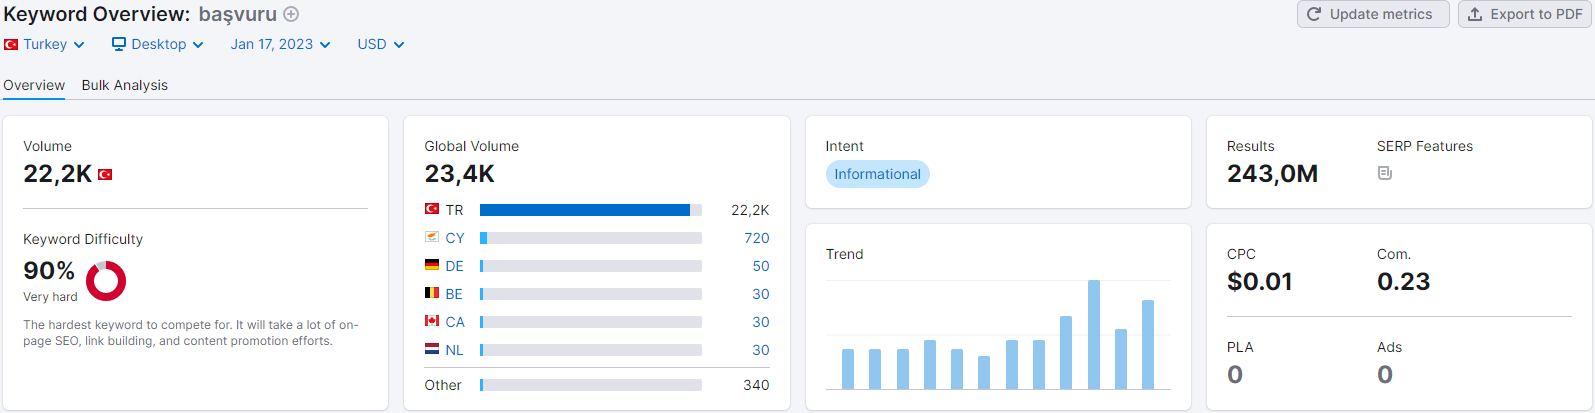Viewport: 1595px width, 413px height.
Task: Click the DE flag in Global Volume list
Action: click(x=432, y=265)
